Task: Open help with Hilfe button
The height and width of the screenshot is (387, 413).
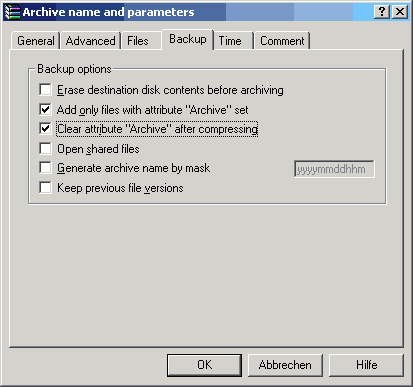Action: tap(367, 365)
